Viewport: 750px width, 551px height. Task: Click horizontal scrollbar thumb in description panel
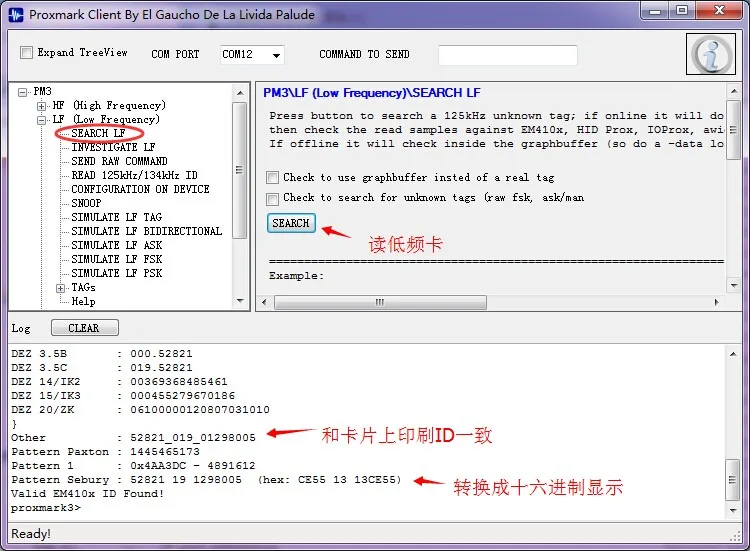tap(380, 302)
